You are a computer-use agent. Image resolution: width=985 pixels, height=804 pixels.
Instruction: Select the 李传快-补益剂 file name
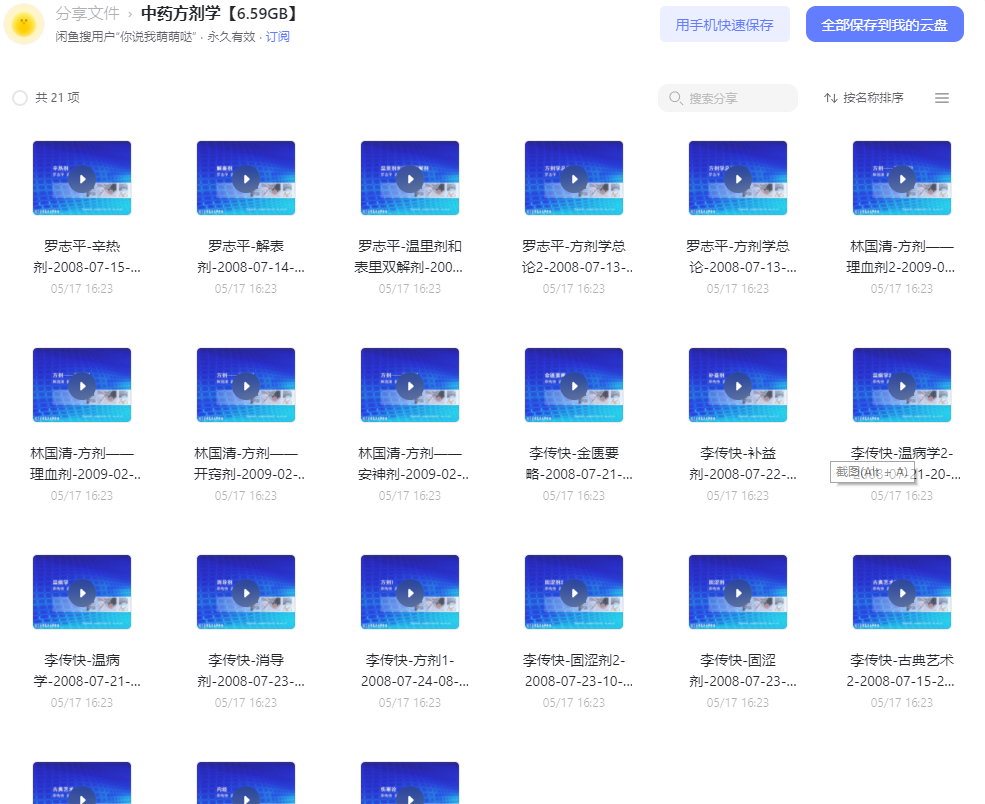tap(738, 464)
